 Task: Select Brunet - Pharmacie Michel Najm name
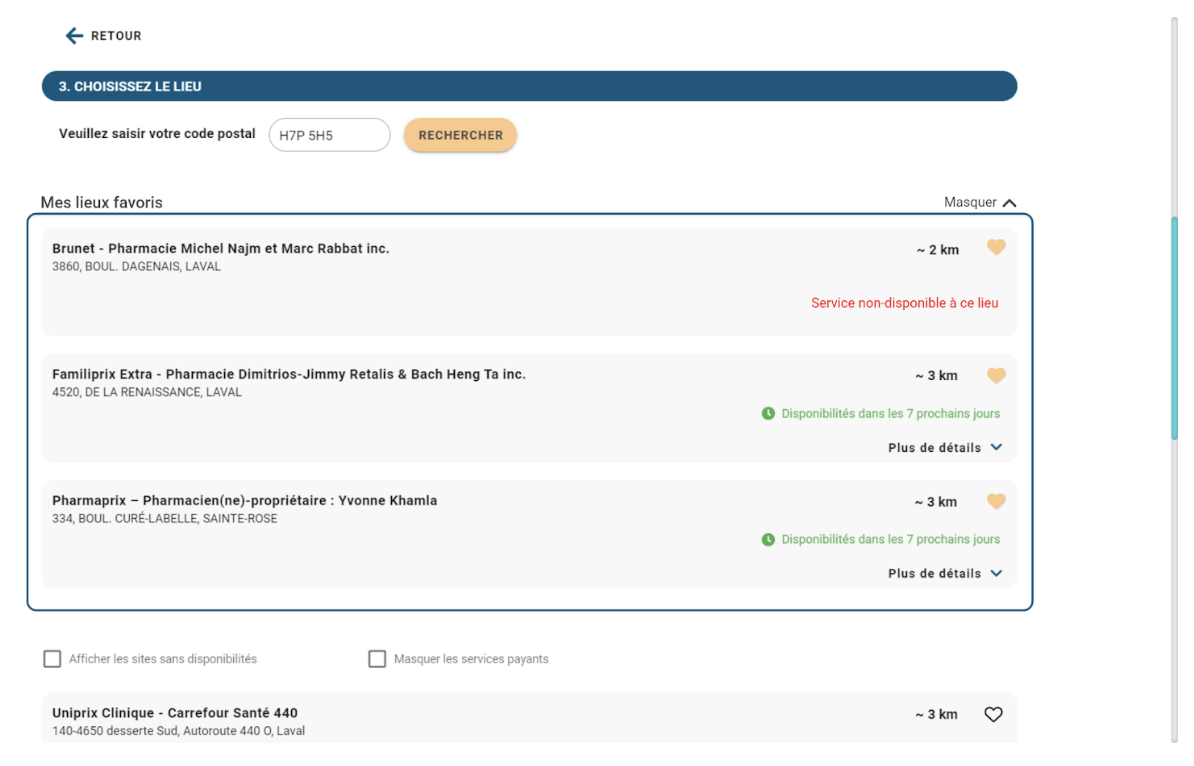[220, 248]
